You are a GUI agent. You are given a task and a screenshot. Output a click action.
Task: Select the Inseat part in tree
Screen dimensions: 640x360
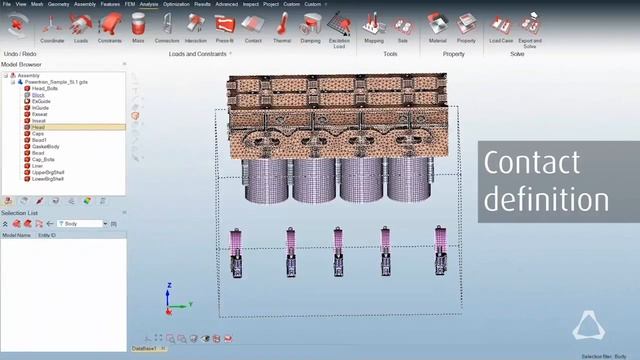tap(39, 120)
